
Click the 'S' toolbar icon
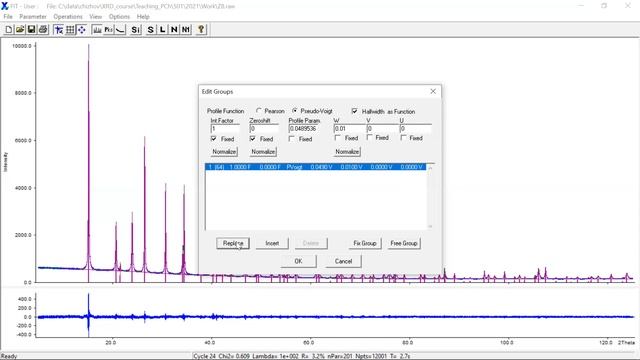[151, 29]
